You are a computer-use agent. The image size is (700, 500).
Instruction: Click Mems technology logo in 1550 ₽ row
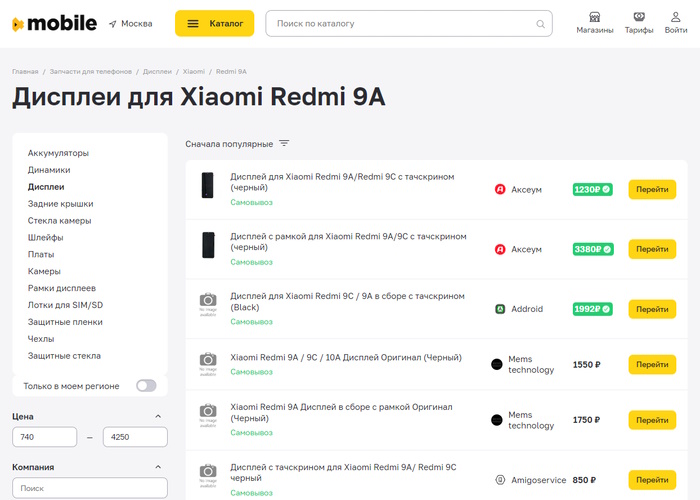[497, 364]
